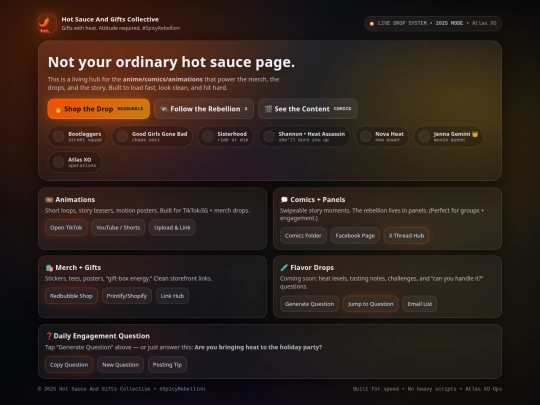Click the icon on Follow the Rebellion

(164, 109)
